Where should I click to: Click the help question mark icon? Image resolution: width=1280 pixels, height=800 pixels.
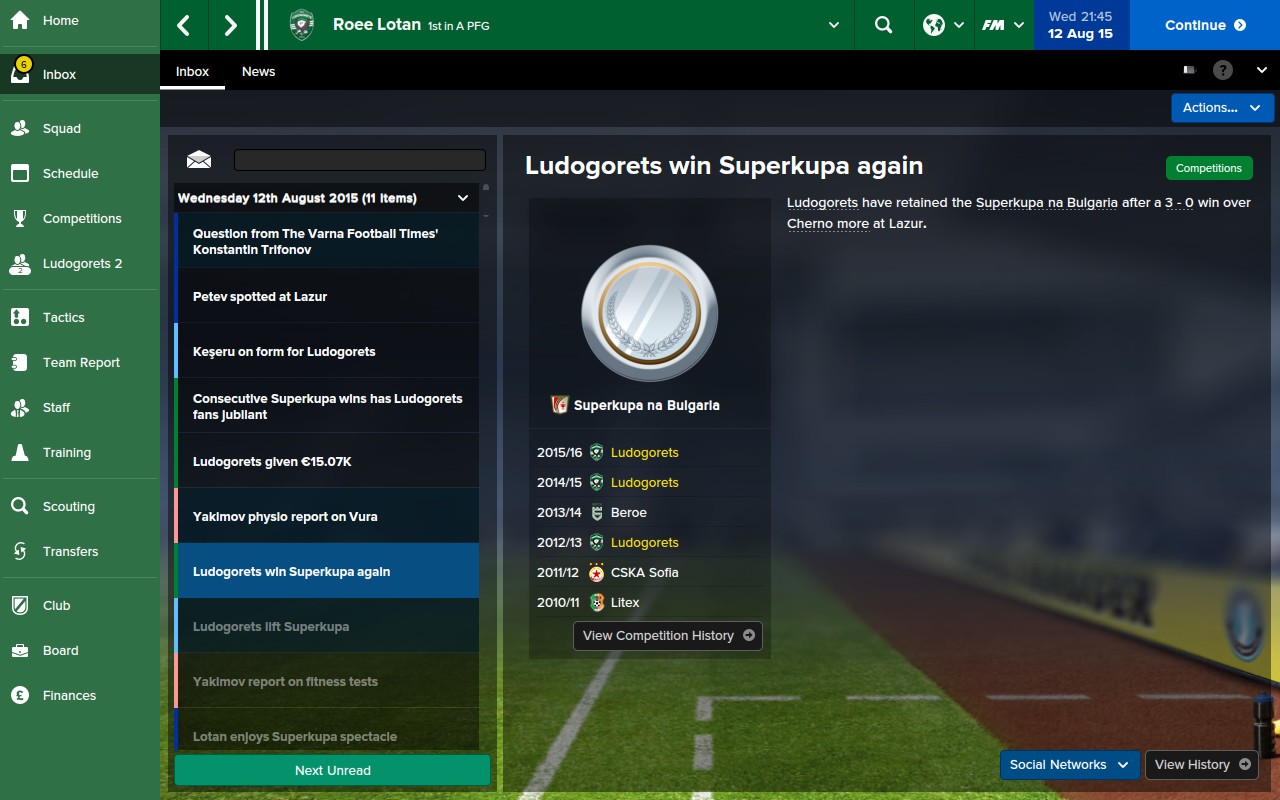click(1223, 70)
